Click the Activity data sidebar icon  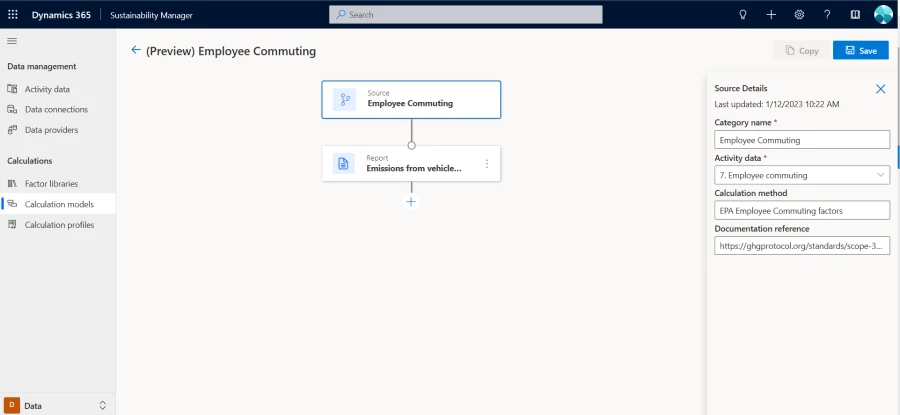pyautogui.click(x=12, y=89)
